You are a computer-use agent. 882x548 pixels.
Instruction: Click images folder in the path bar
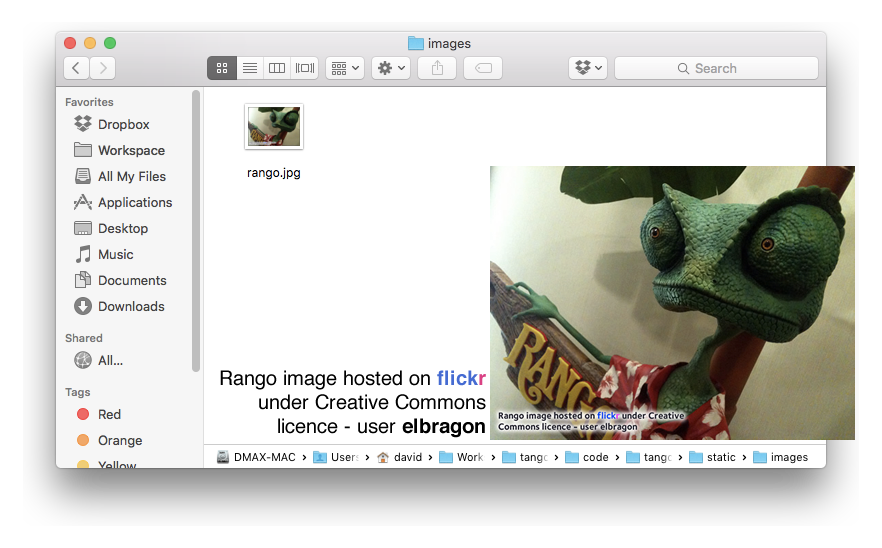click(x=781, y=457)
